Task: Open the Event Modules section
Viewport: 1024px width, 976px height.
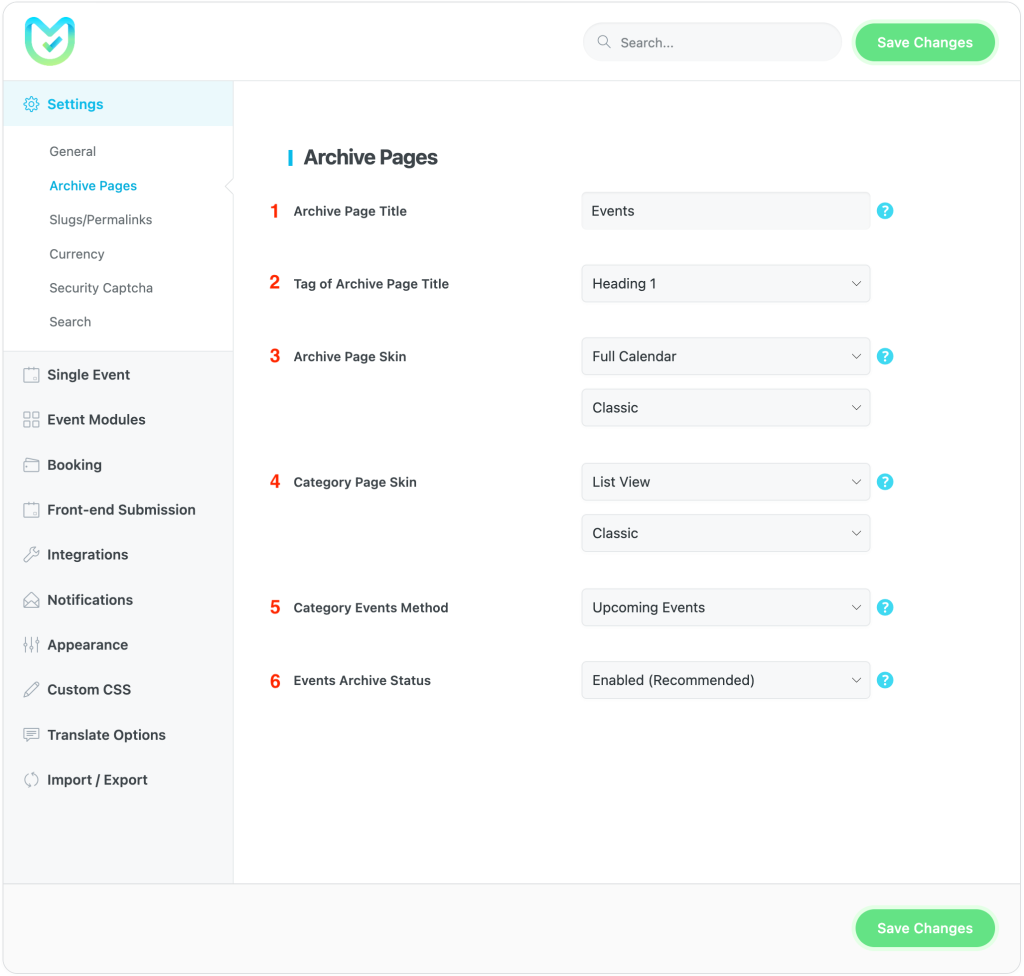Action: (96, 420)
